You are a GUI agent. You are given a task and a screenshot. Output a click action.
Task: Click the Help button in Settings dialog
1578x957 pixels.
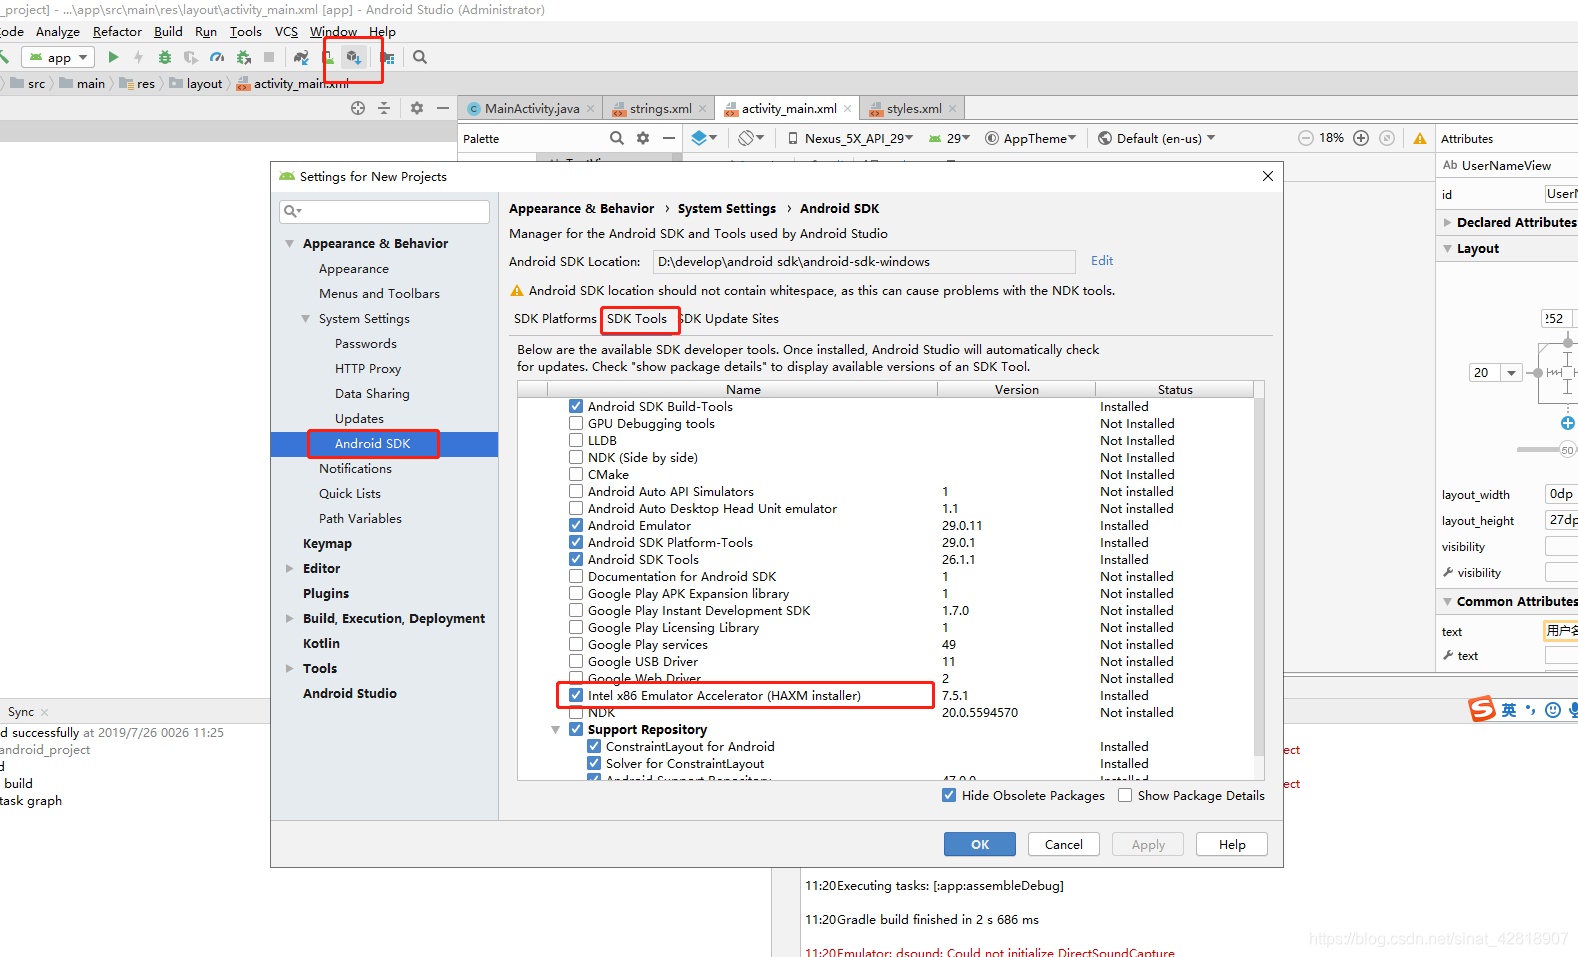[x=1232, y=844]
